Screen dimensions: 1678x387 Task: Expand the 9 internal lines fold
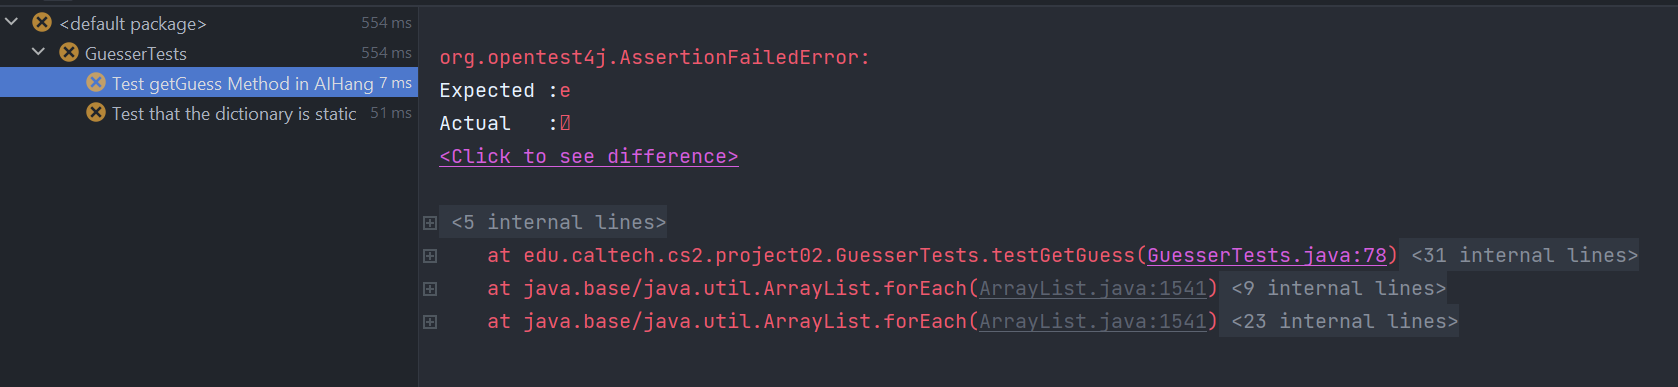click(x=1338, y=288)
